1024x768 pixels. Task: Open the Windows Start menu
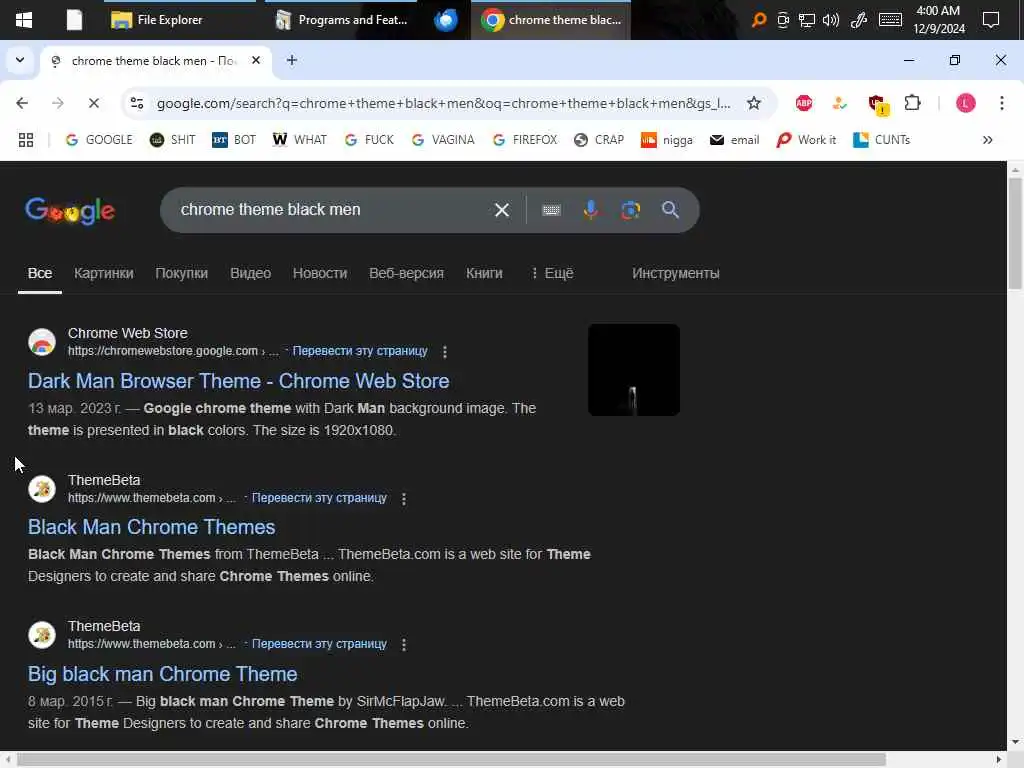pos(24,20)
